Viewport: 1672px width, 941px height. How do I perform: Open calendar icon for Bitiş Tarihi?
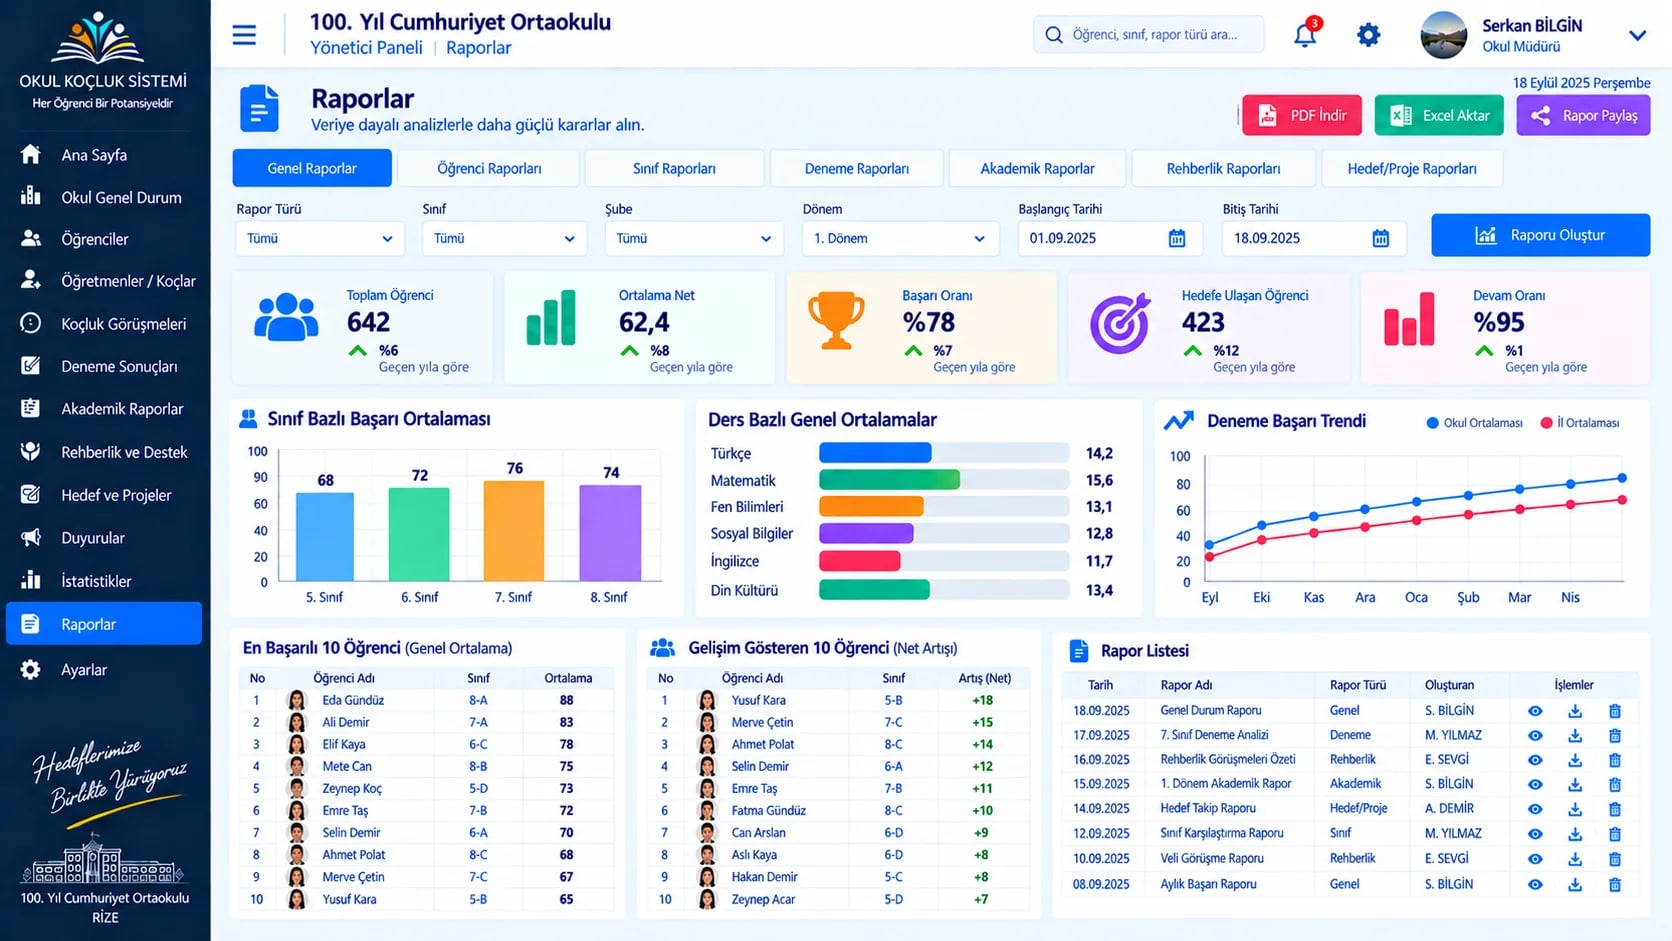coord(1381,238)
